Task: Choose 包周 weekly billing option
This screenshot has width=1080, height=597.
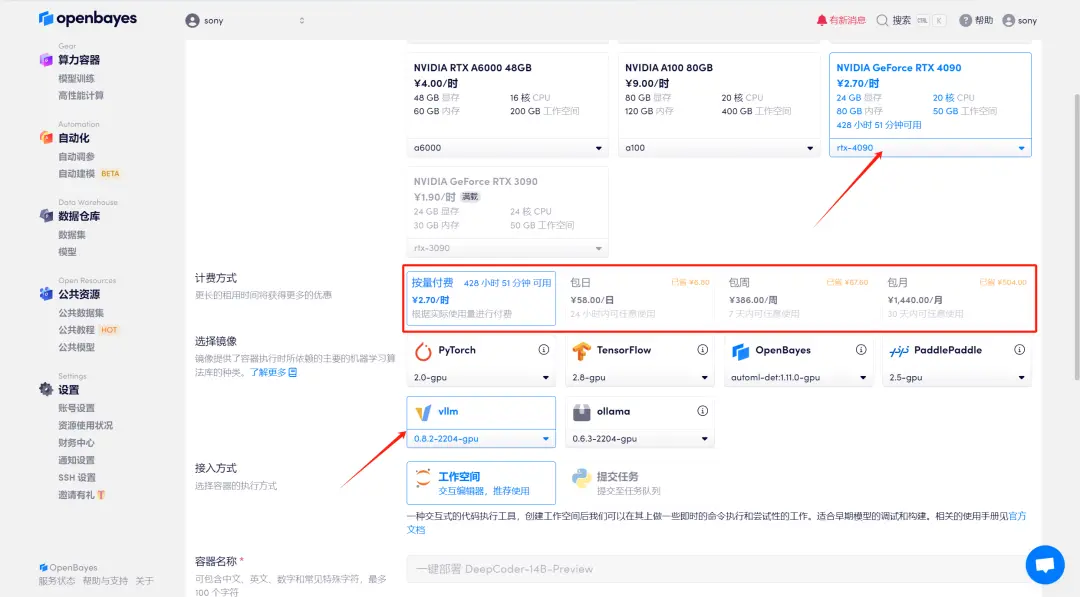Action: click(798, 298)
